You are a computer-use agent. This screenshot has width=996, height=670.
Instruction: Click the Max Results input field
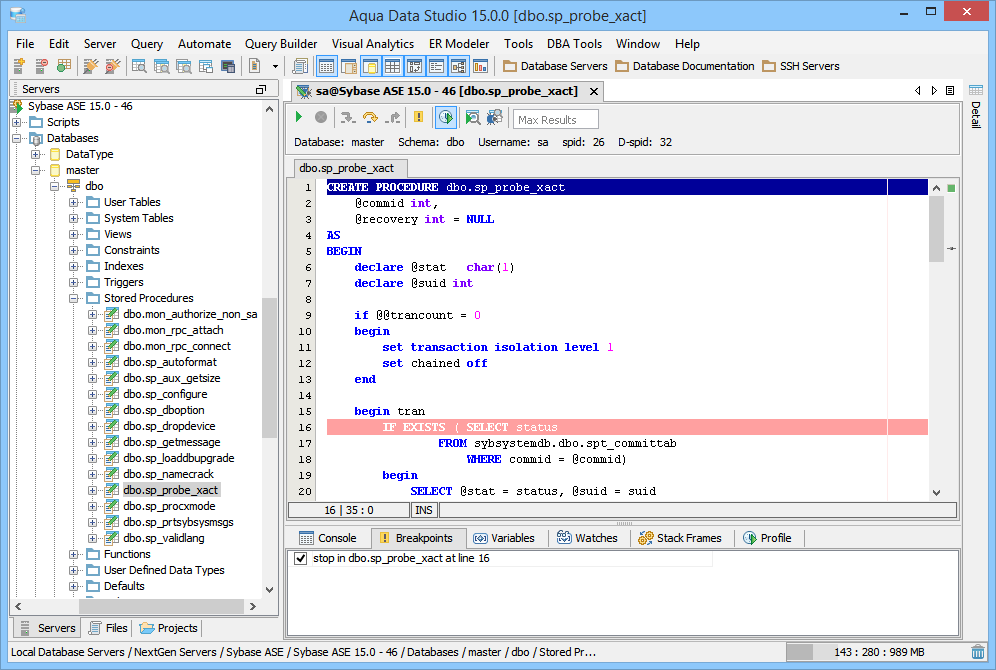pyautogui.click(x=556, y=119)
